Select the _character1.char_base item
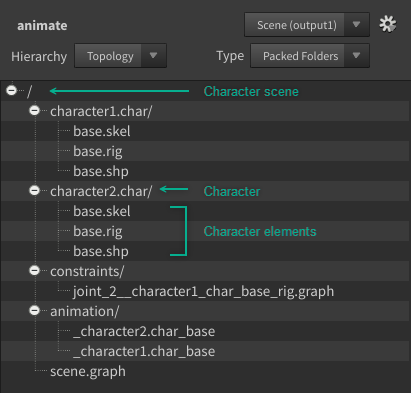411x393 pixels. pos(205,351)
